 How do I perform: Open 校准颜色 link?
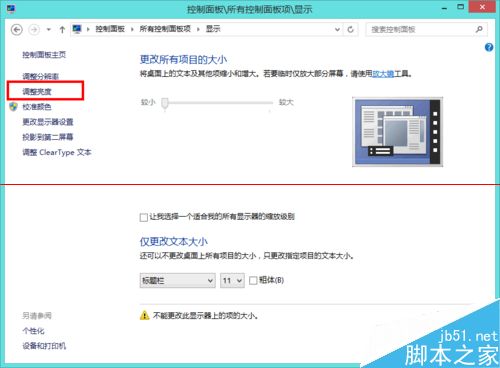click(37, 107)
